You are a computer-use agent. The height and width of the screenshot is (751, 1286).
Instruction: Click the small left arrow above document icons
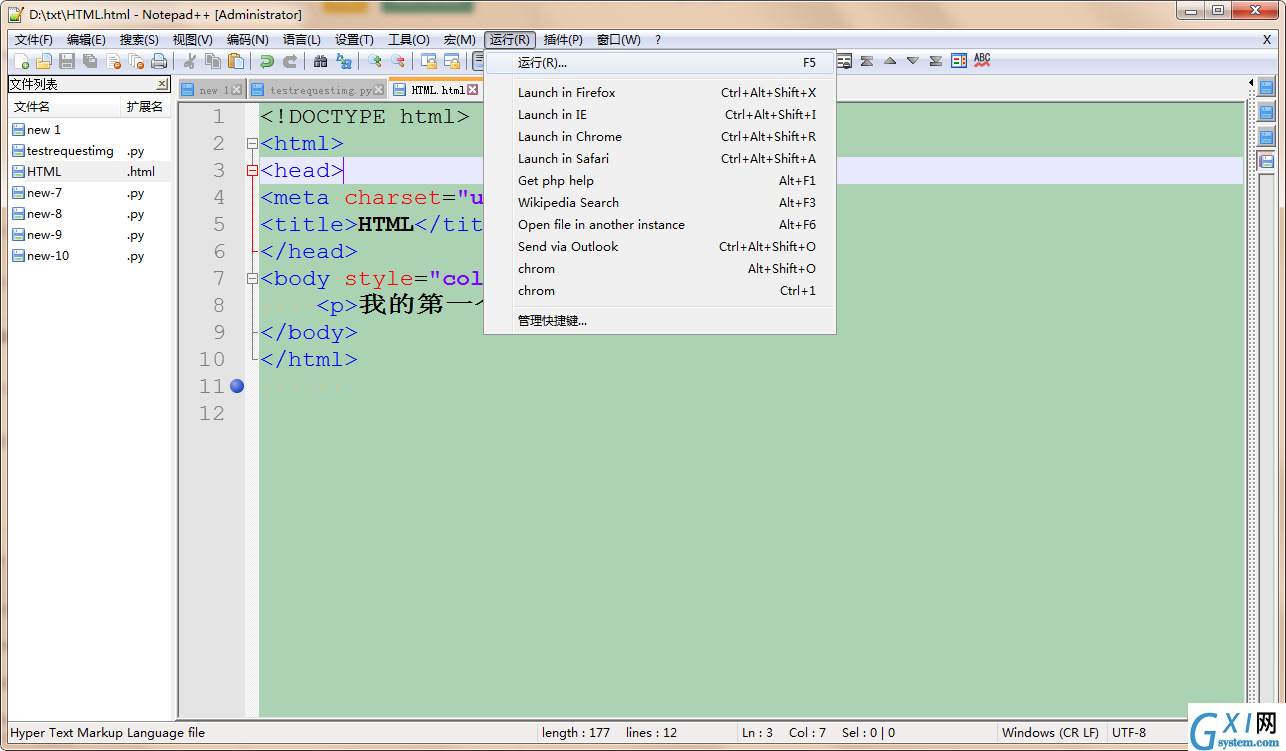(x=1251, y=83)
